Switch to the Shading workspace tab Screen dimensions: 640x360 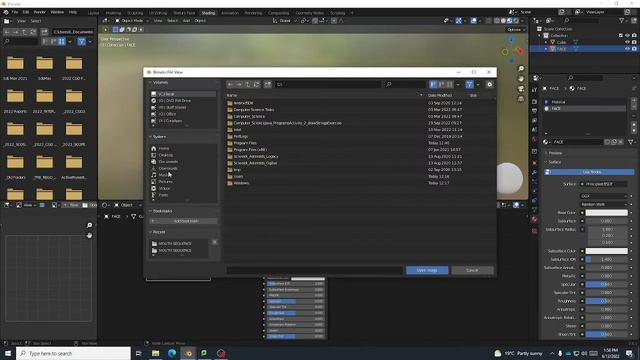coord(208,13)
